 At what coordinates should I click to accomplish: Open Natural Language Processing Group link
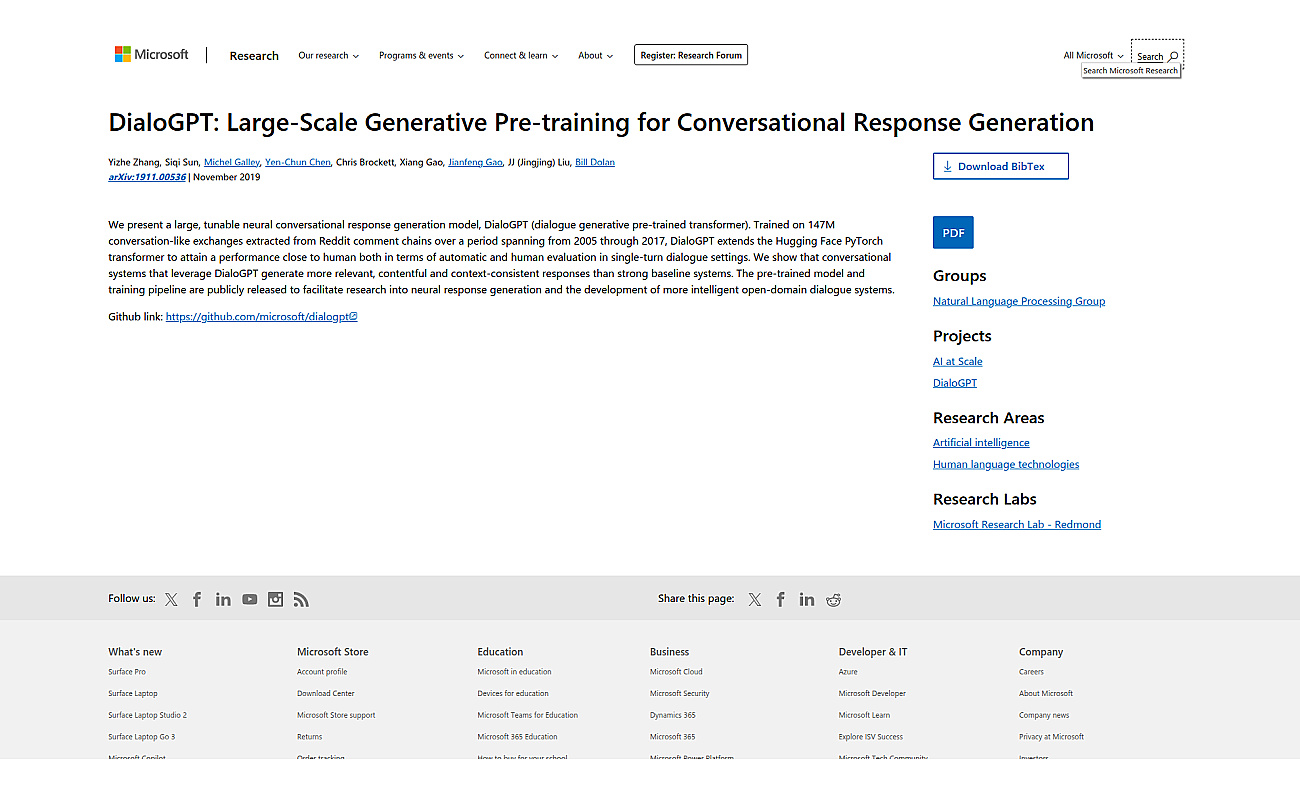[1019, 301]
